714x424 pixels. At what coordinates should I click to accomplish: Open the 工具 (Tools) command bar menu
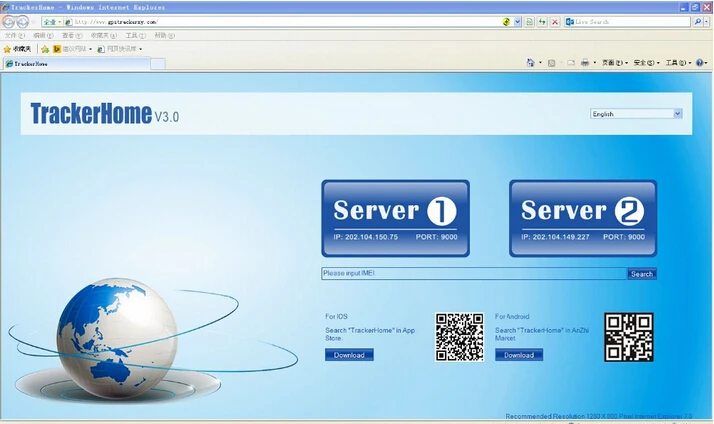[678, 63]
